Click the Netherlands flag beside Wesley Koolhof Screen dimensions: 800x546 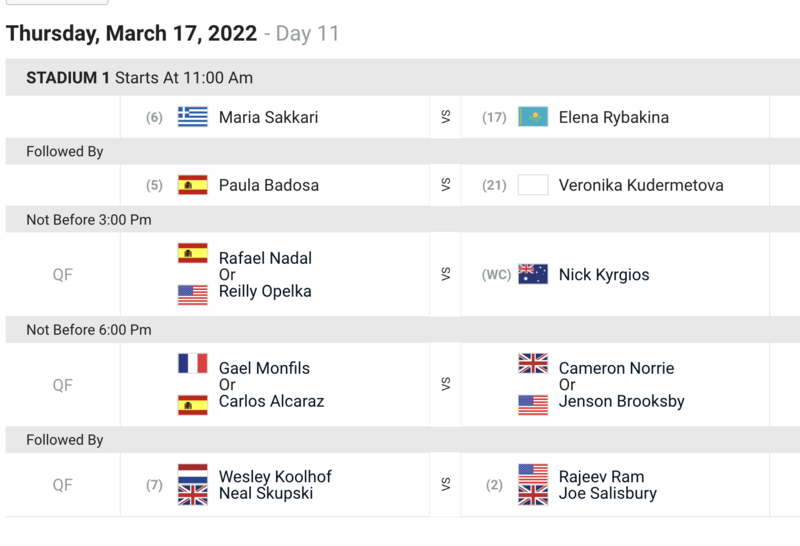pyautogui.click(x=193, y=472)
